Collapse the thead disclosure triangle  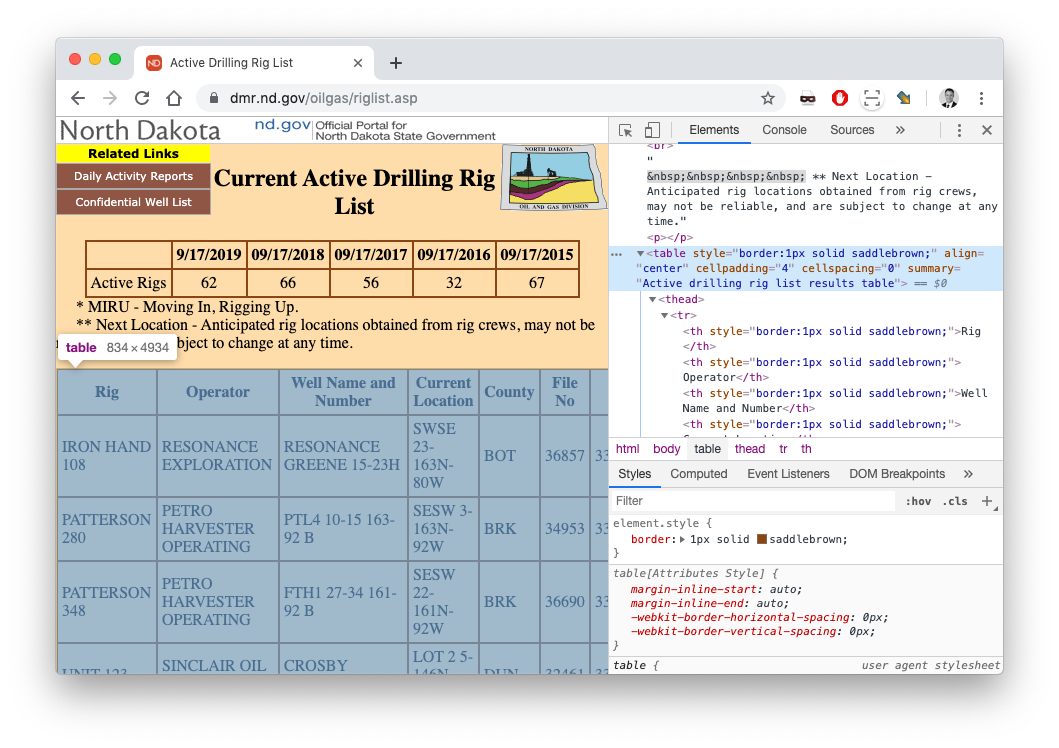pos(654,299)
